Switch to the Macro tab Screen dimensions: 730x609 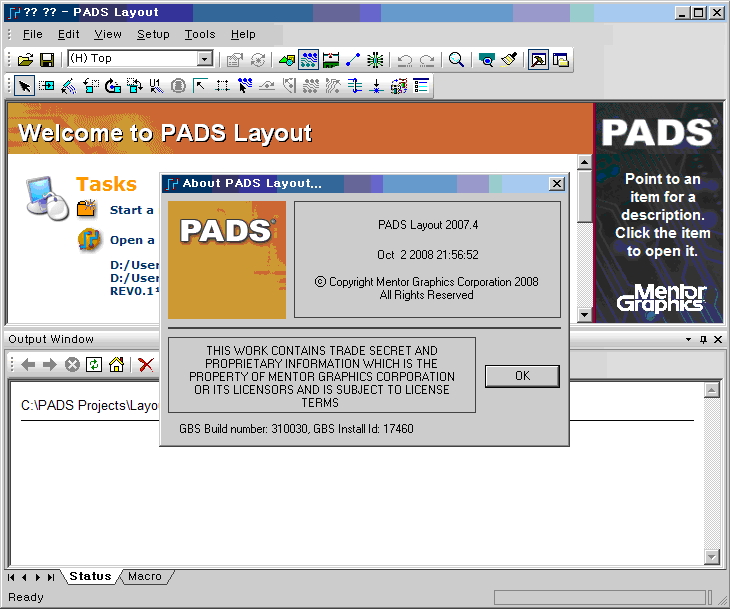tap(144, 576)
